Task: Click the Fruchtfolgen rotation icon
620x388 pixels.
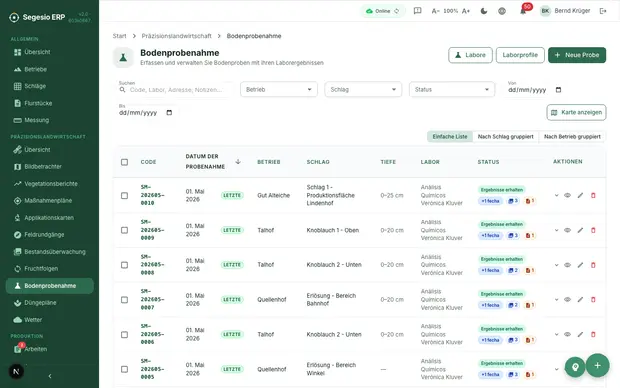Action: [17, 269]
